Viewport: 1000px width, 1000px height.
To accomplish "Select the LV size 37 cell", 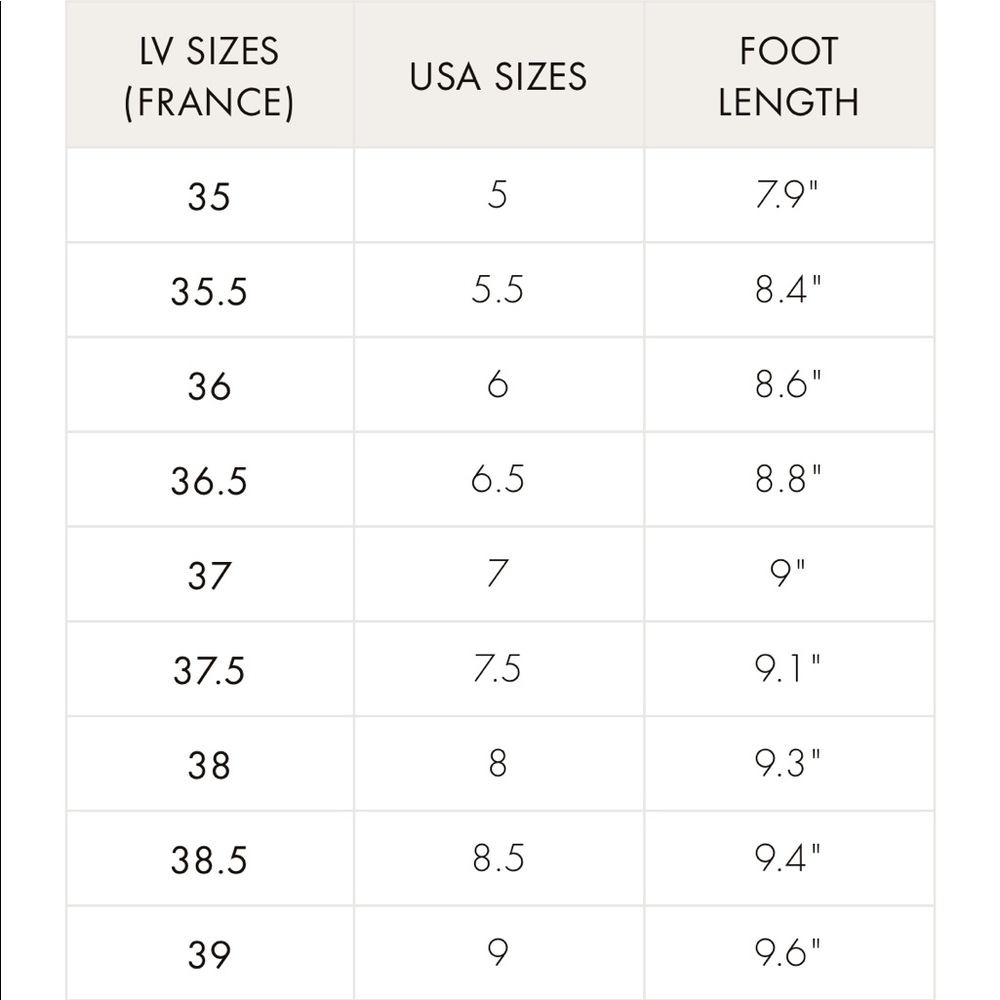I will click(x=210, y=574).
